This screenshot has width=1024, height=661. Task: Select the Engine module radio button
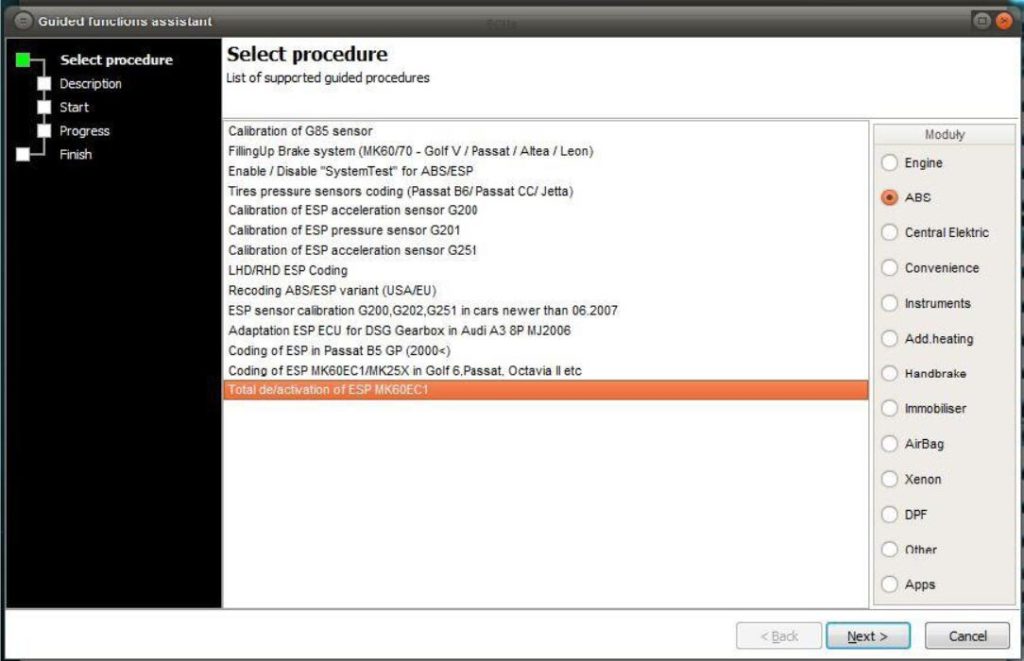coord(889,163)
